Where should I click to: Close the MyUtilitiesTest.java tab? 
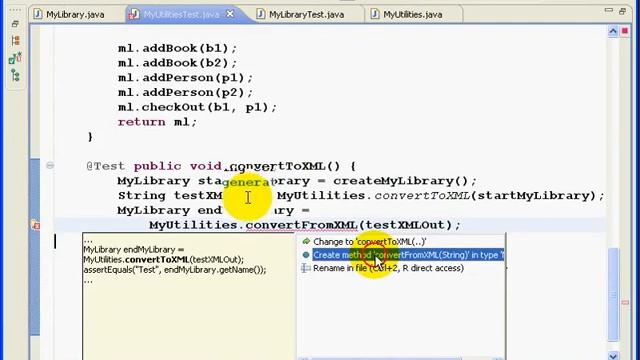click(x=230, y=14)
